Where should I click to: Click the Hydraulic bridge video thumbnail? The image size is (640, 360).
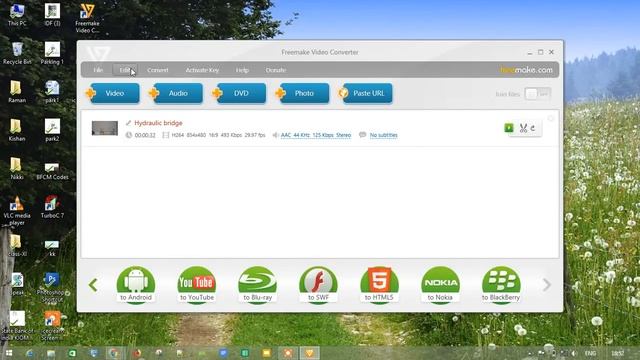[x=105, y=128]
